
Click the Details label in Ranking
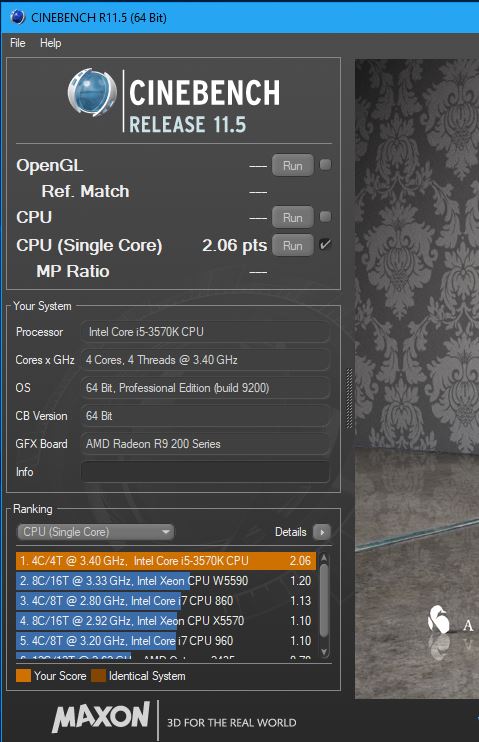point(291,532)
